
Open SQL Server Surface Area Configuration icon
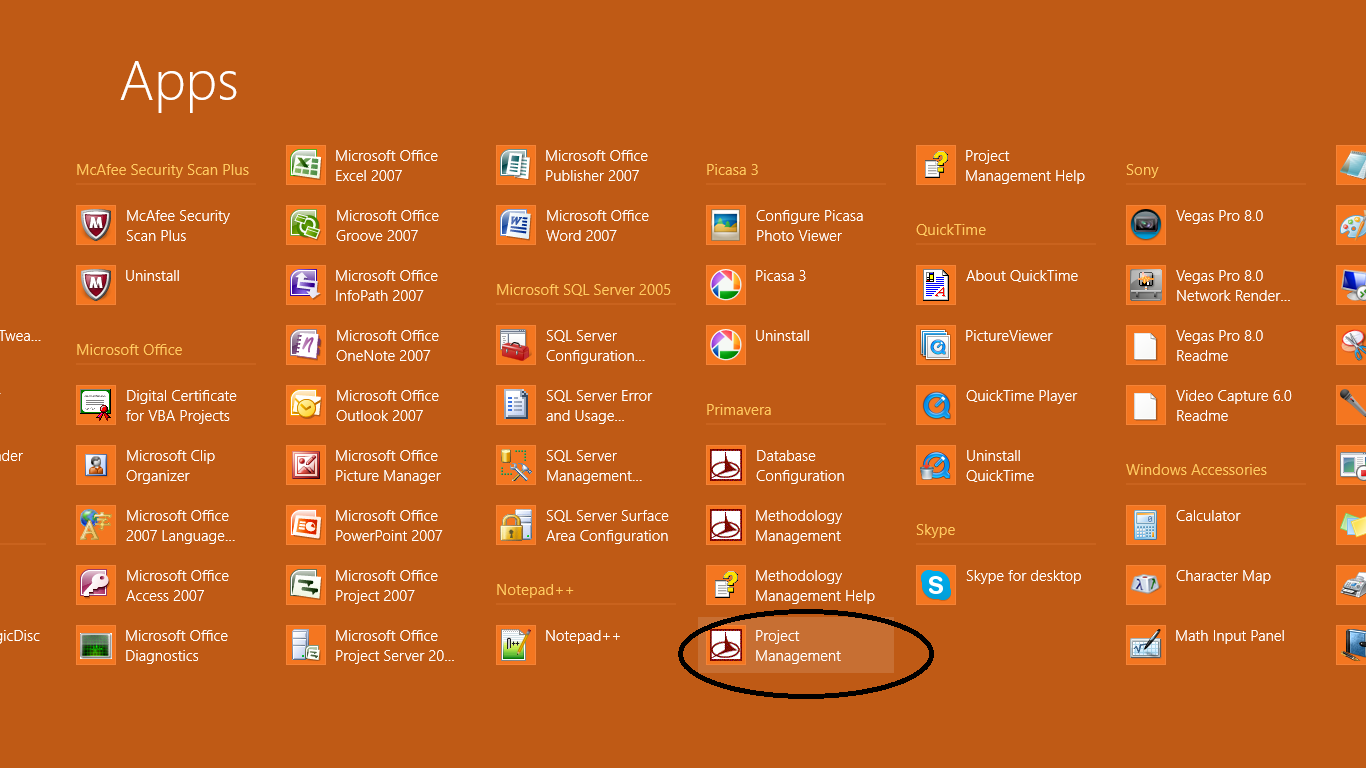516,525
